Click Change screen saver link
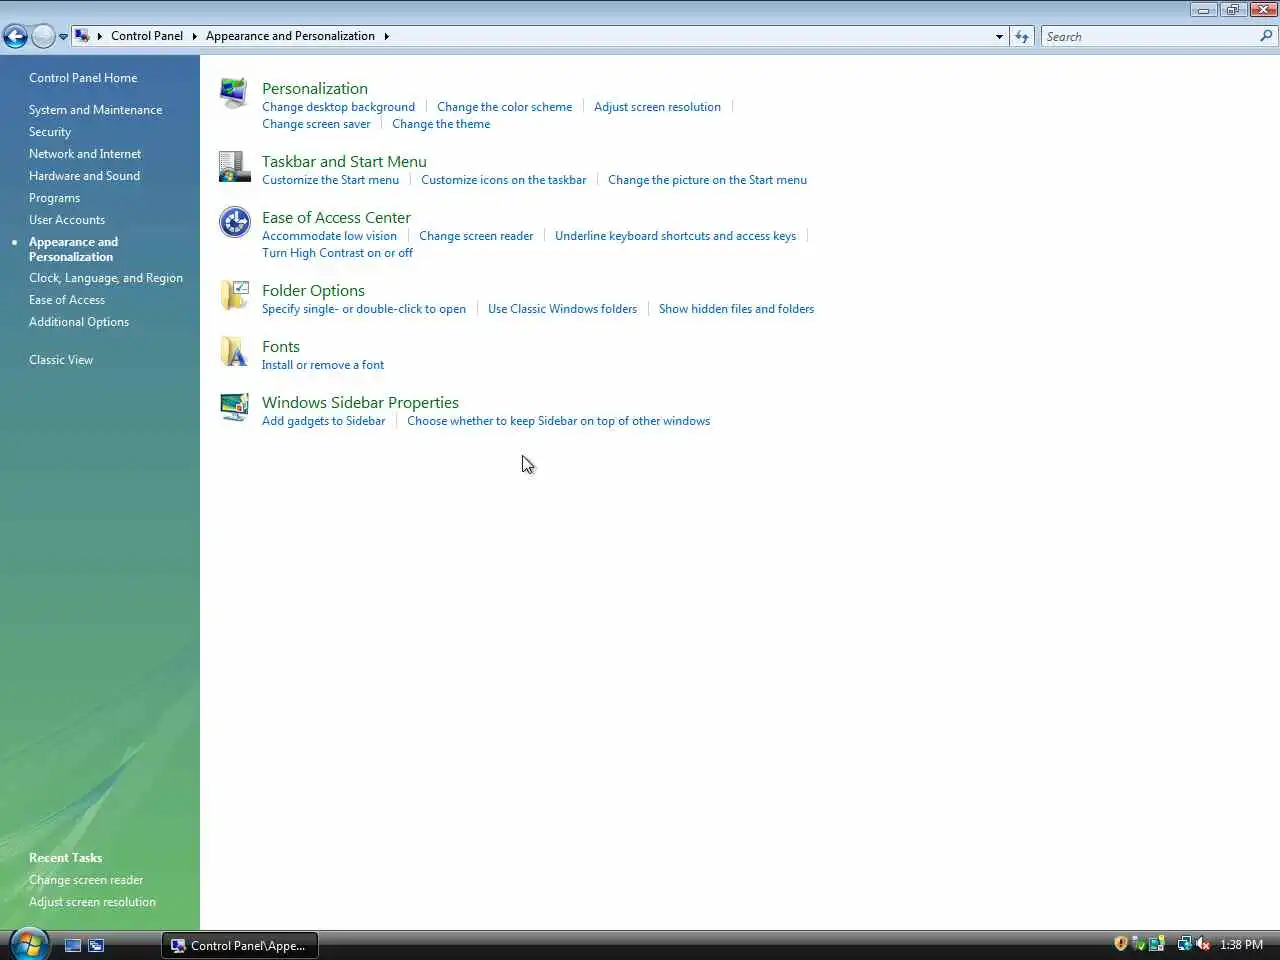The width and height of the screenshot is (1280, 960). point(316,124)
